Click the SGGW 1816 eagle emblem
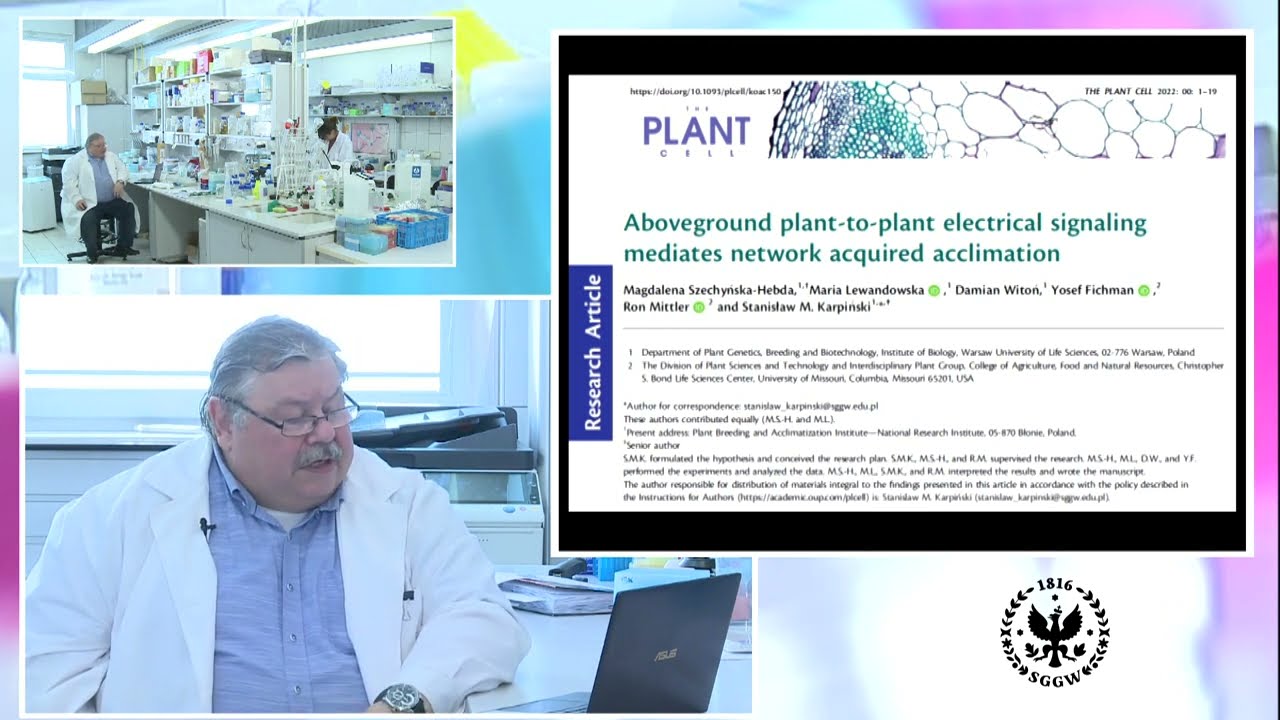This screenshot has height=720, width=1280. pyautogui.click(x=1055, y=632)
